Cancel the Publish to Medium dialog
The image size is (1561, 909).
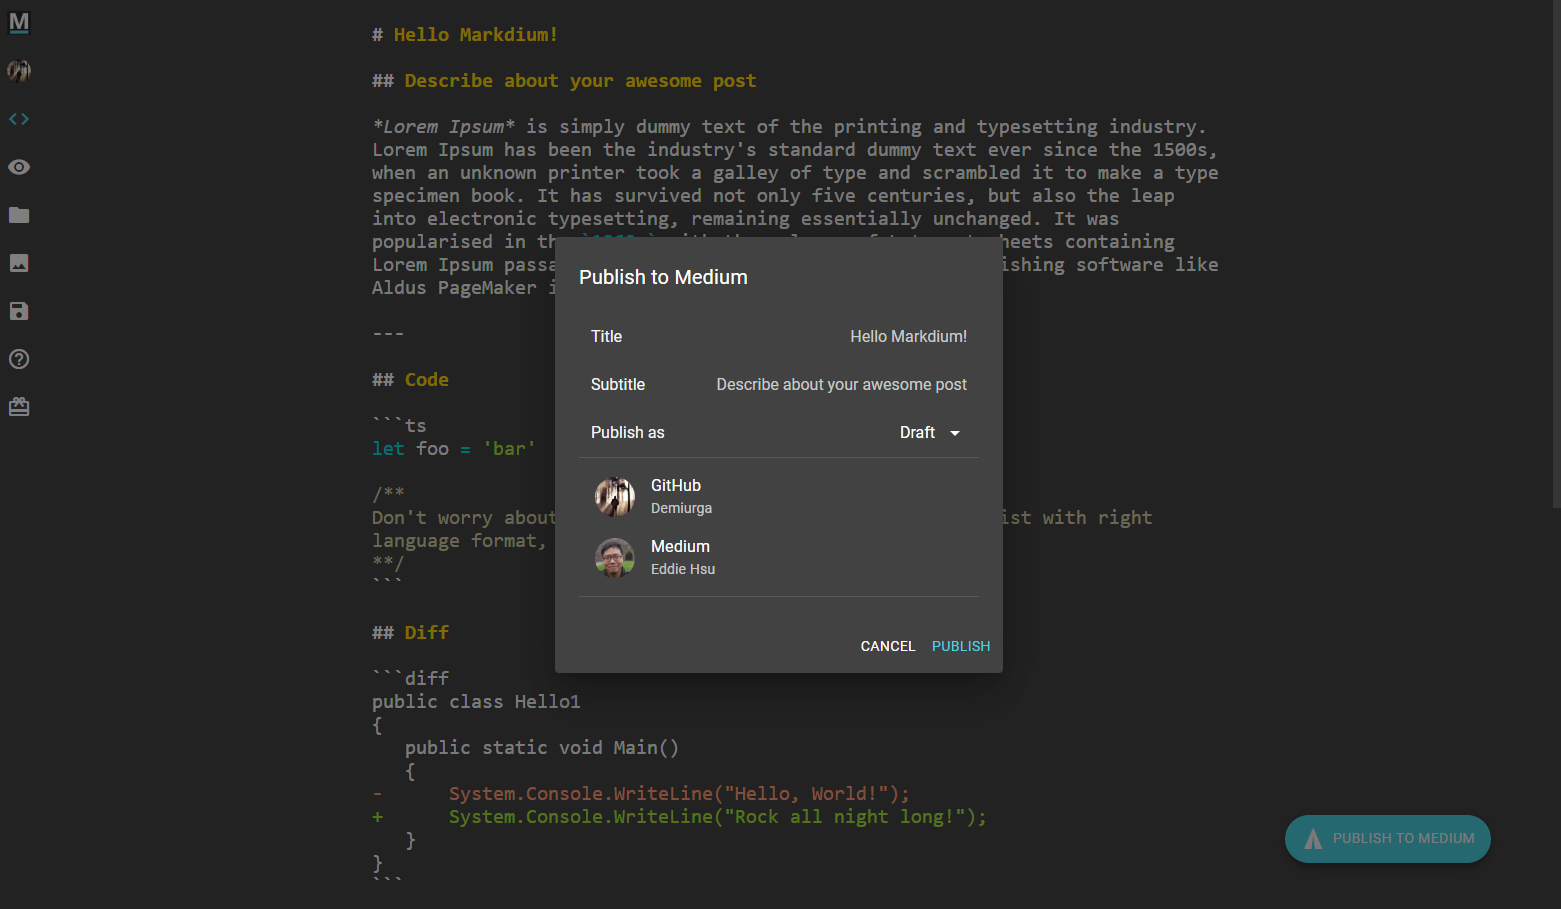coord(888,646)
